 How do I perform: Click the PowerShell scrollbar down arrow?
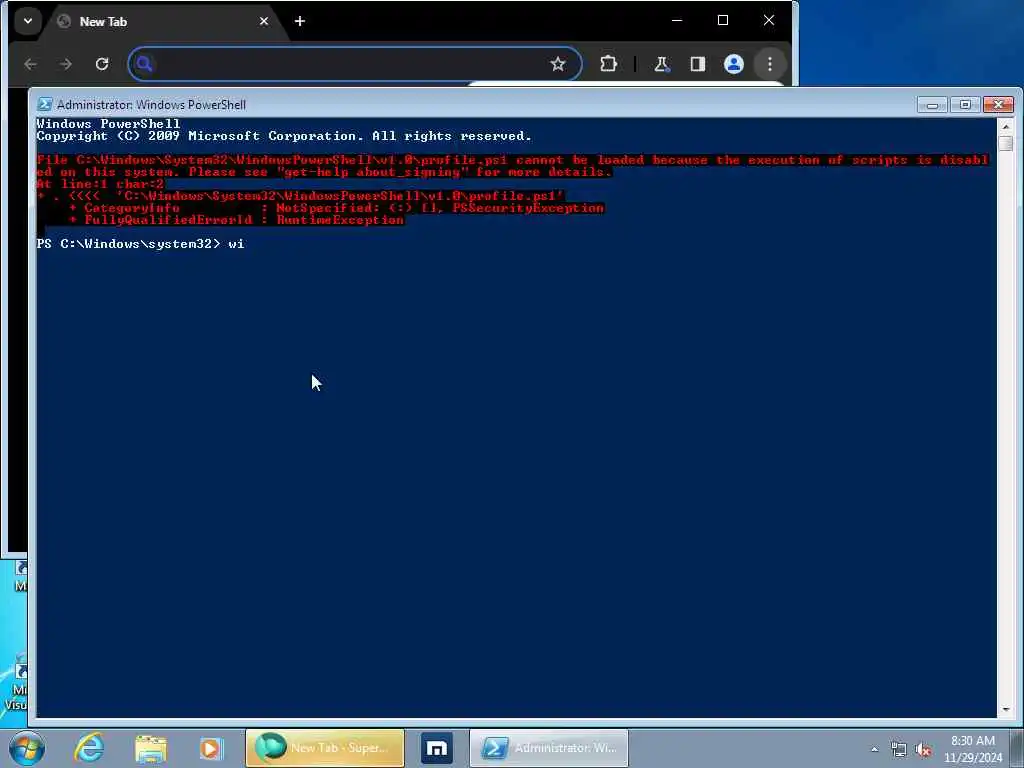1006,709
